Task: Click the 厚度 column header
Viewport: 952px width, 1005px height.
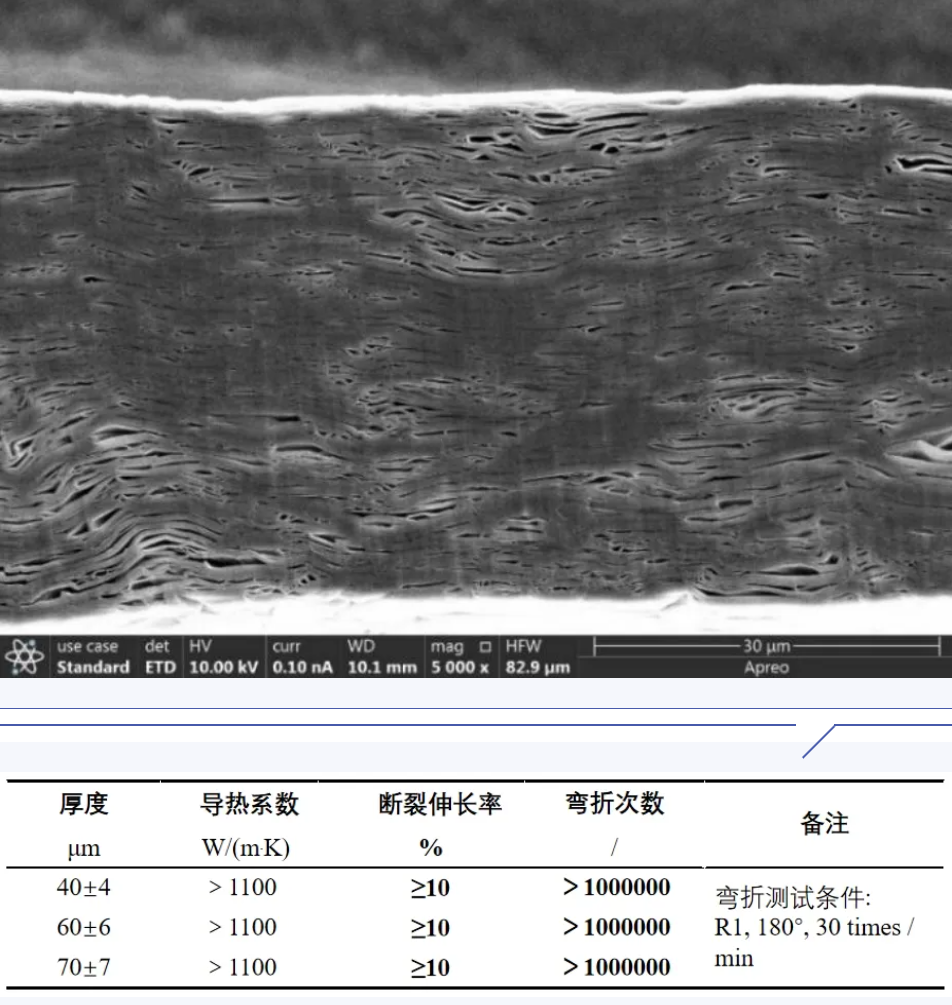Action: click(83, 804)
